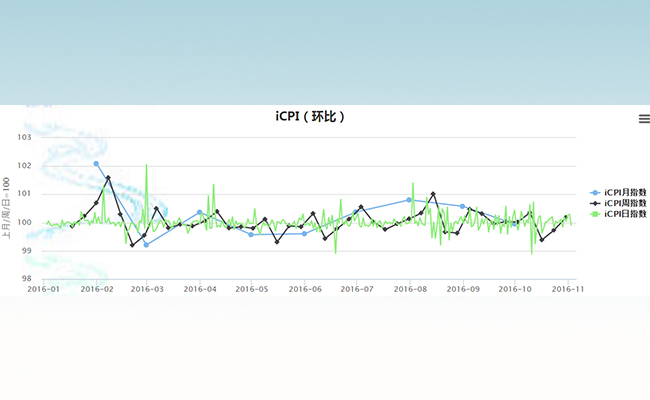650x400 pixels.
Task: Click the 103 y-axis label
Action: [25, 138]
